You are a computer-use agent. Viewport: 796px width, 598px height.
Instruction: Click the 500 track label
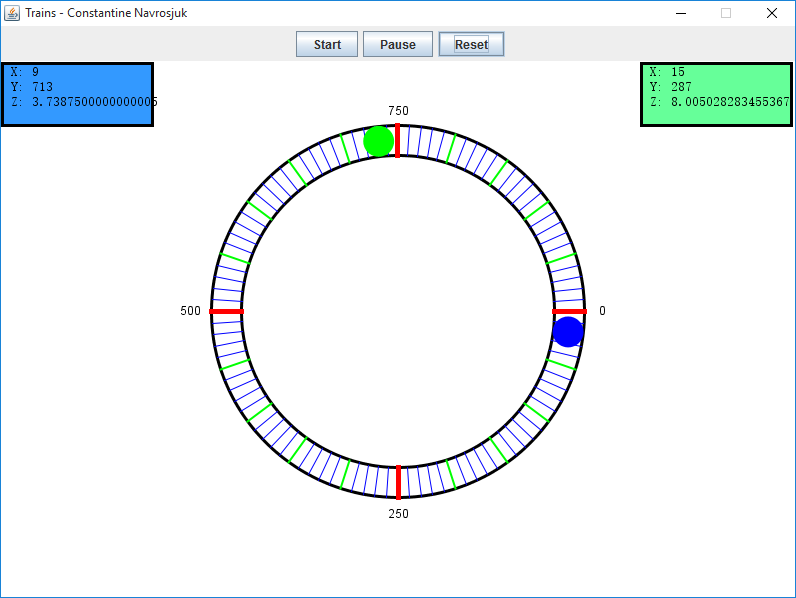190,311
